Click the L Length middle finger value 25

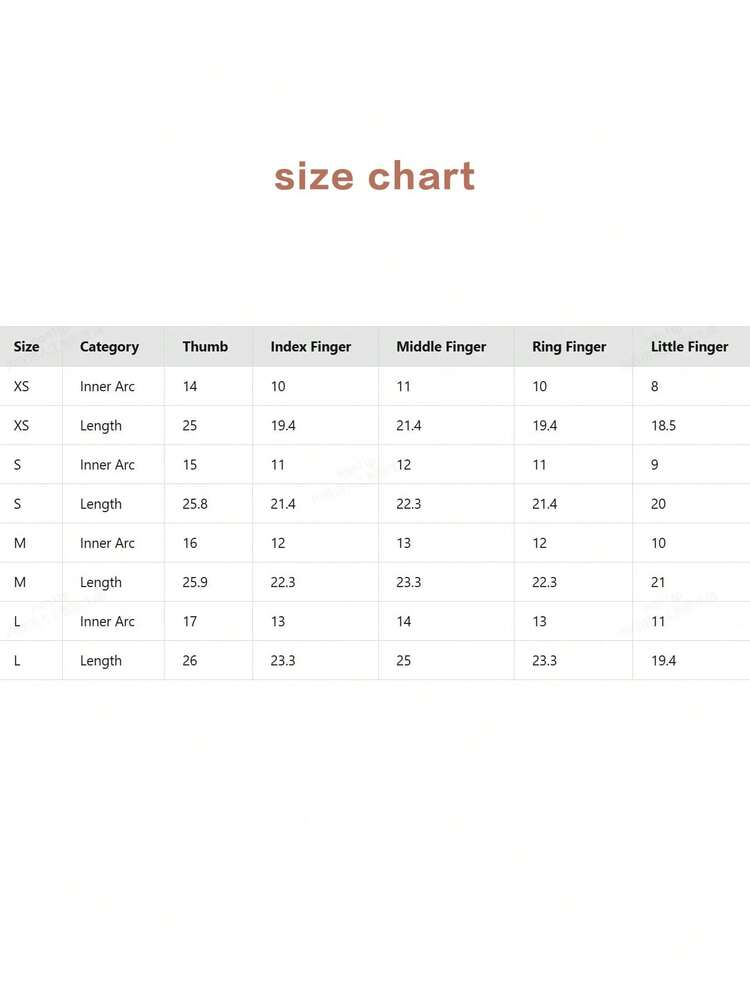(404, 661)
